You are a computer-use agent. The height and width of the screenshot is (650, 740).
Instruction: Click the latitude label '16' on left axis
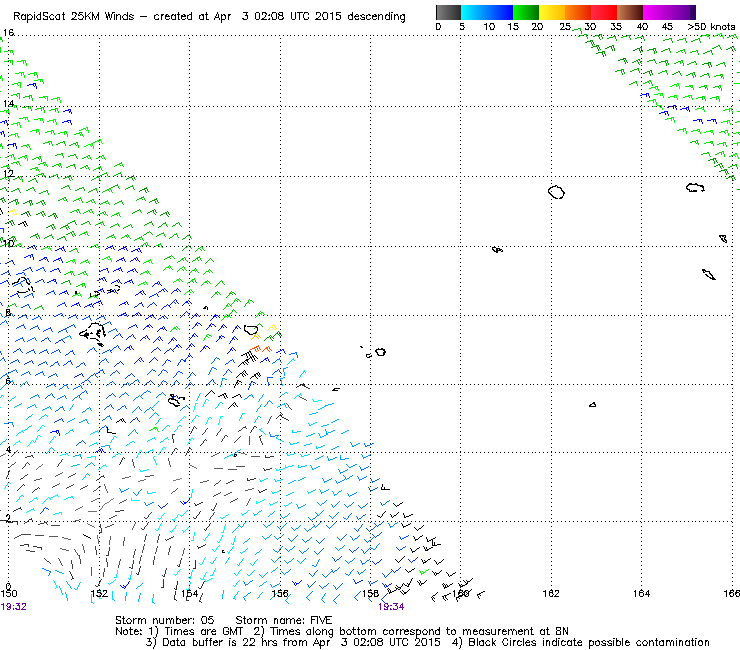(x=8, y=33)
